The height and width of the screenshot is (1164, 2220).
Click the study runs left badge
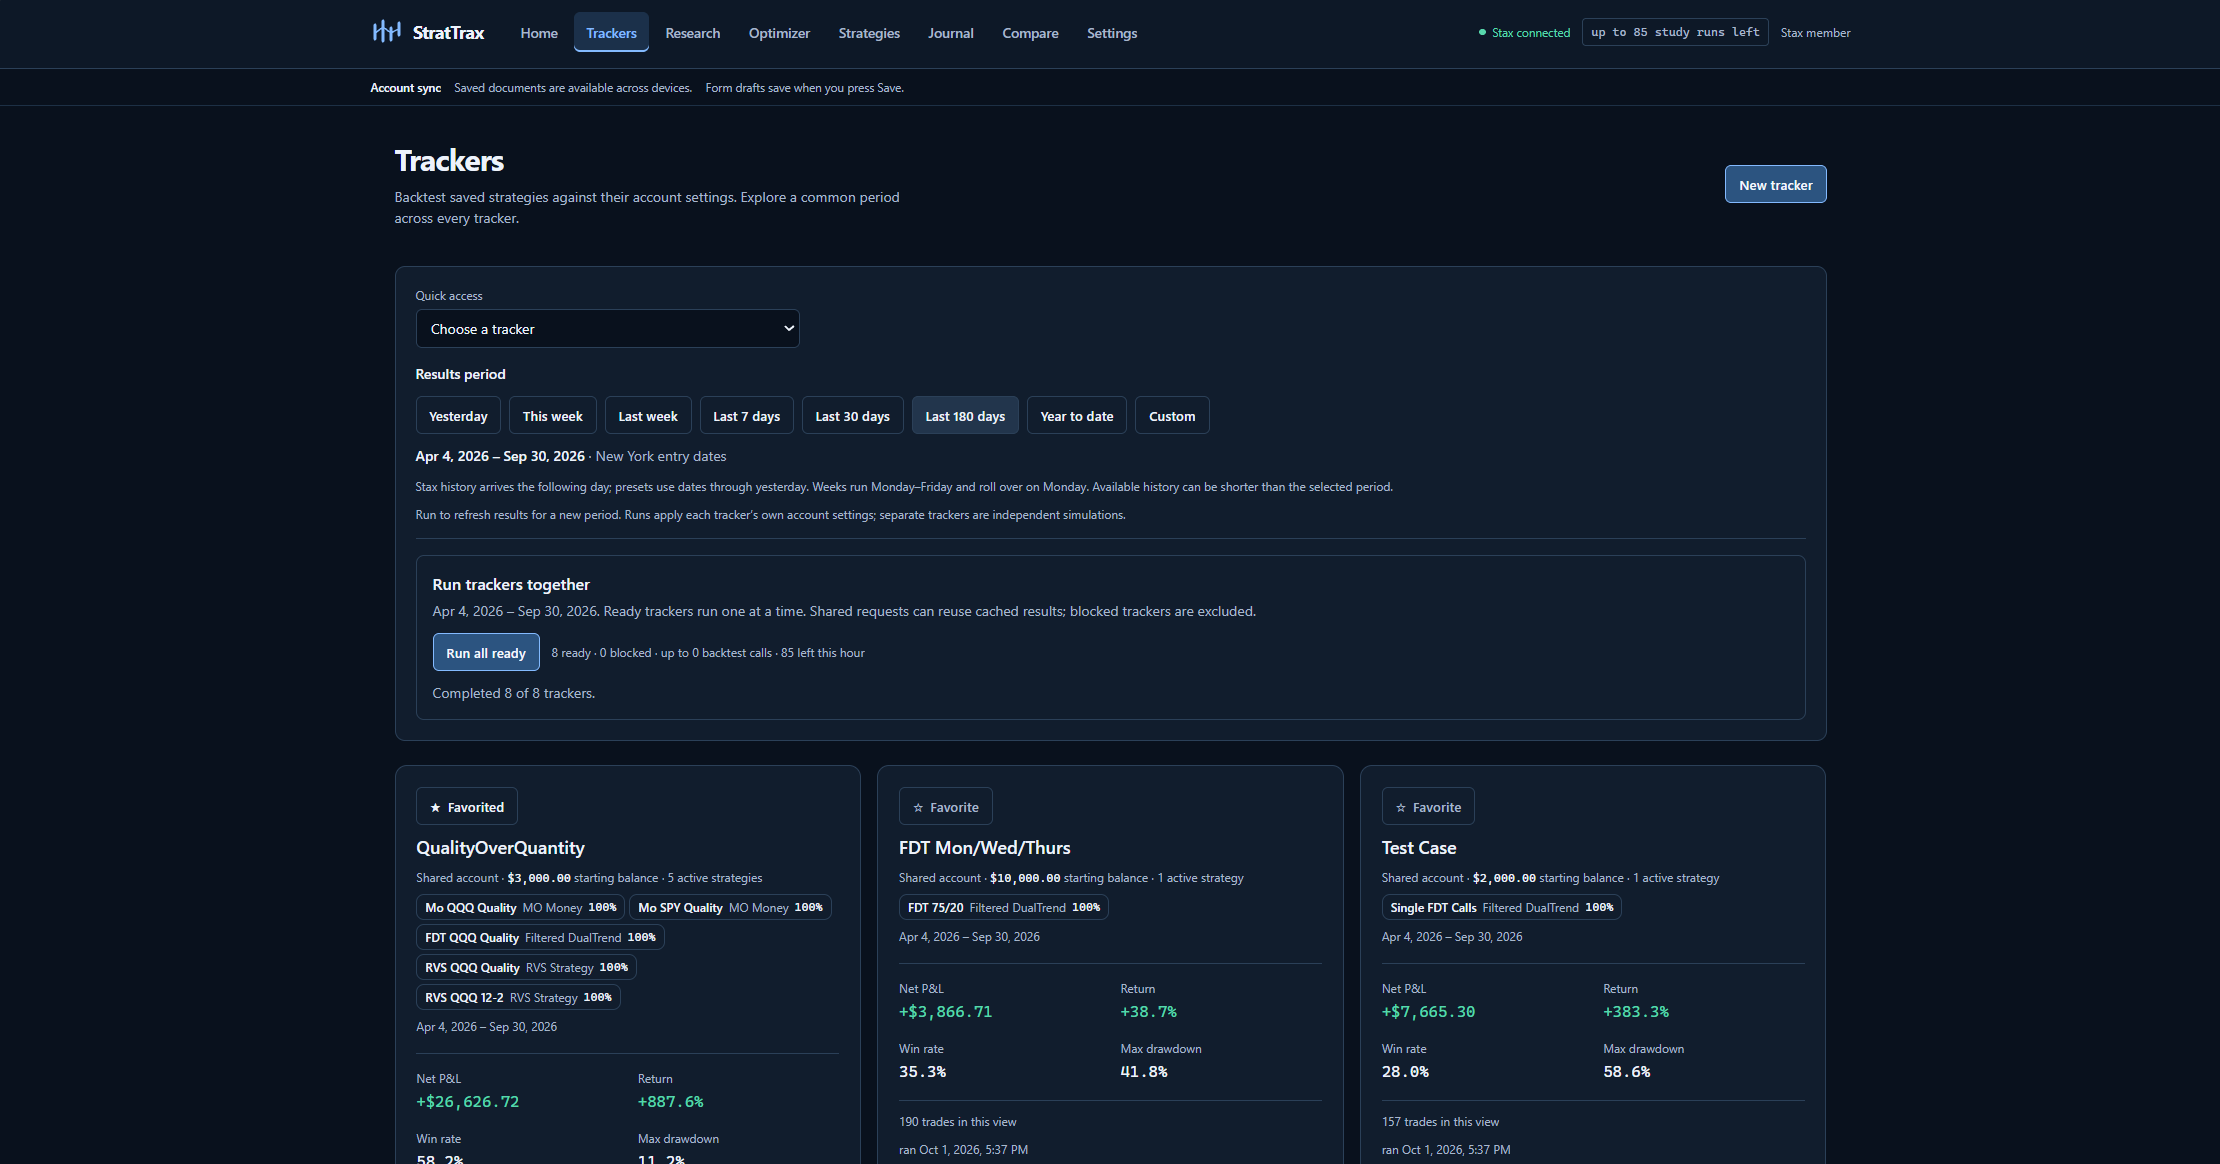coord(1675,32)
